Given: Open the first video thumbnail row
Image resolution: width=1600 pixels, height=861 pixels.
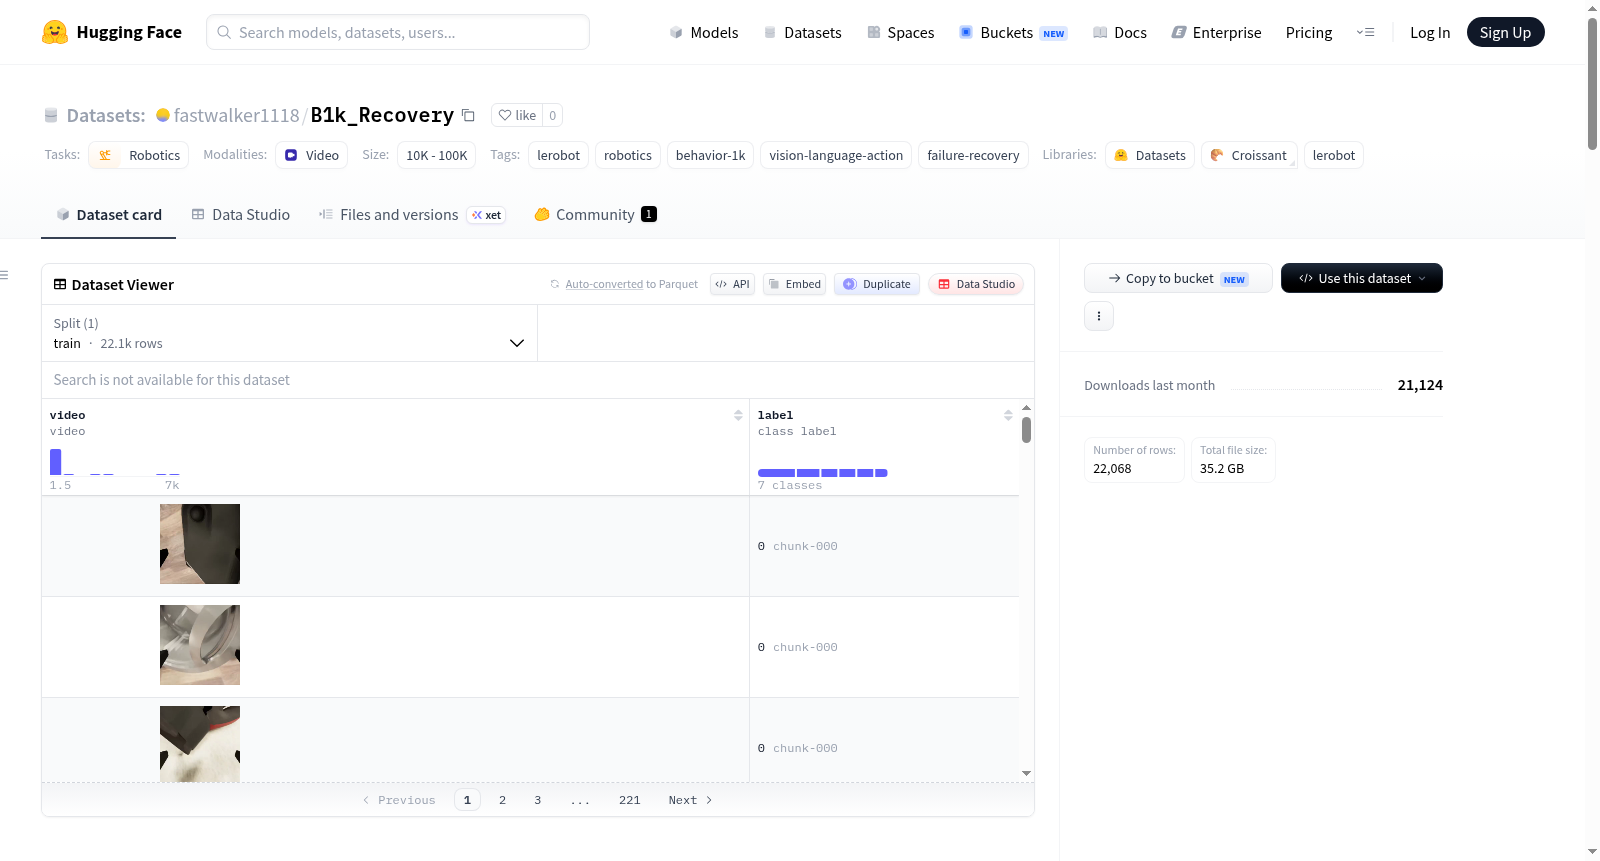Looking at the screenshot, I should (x=200, y=544).
